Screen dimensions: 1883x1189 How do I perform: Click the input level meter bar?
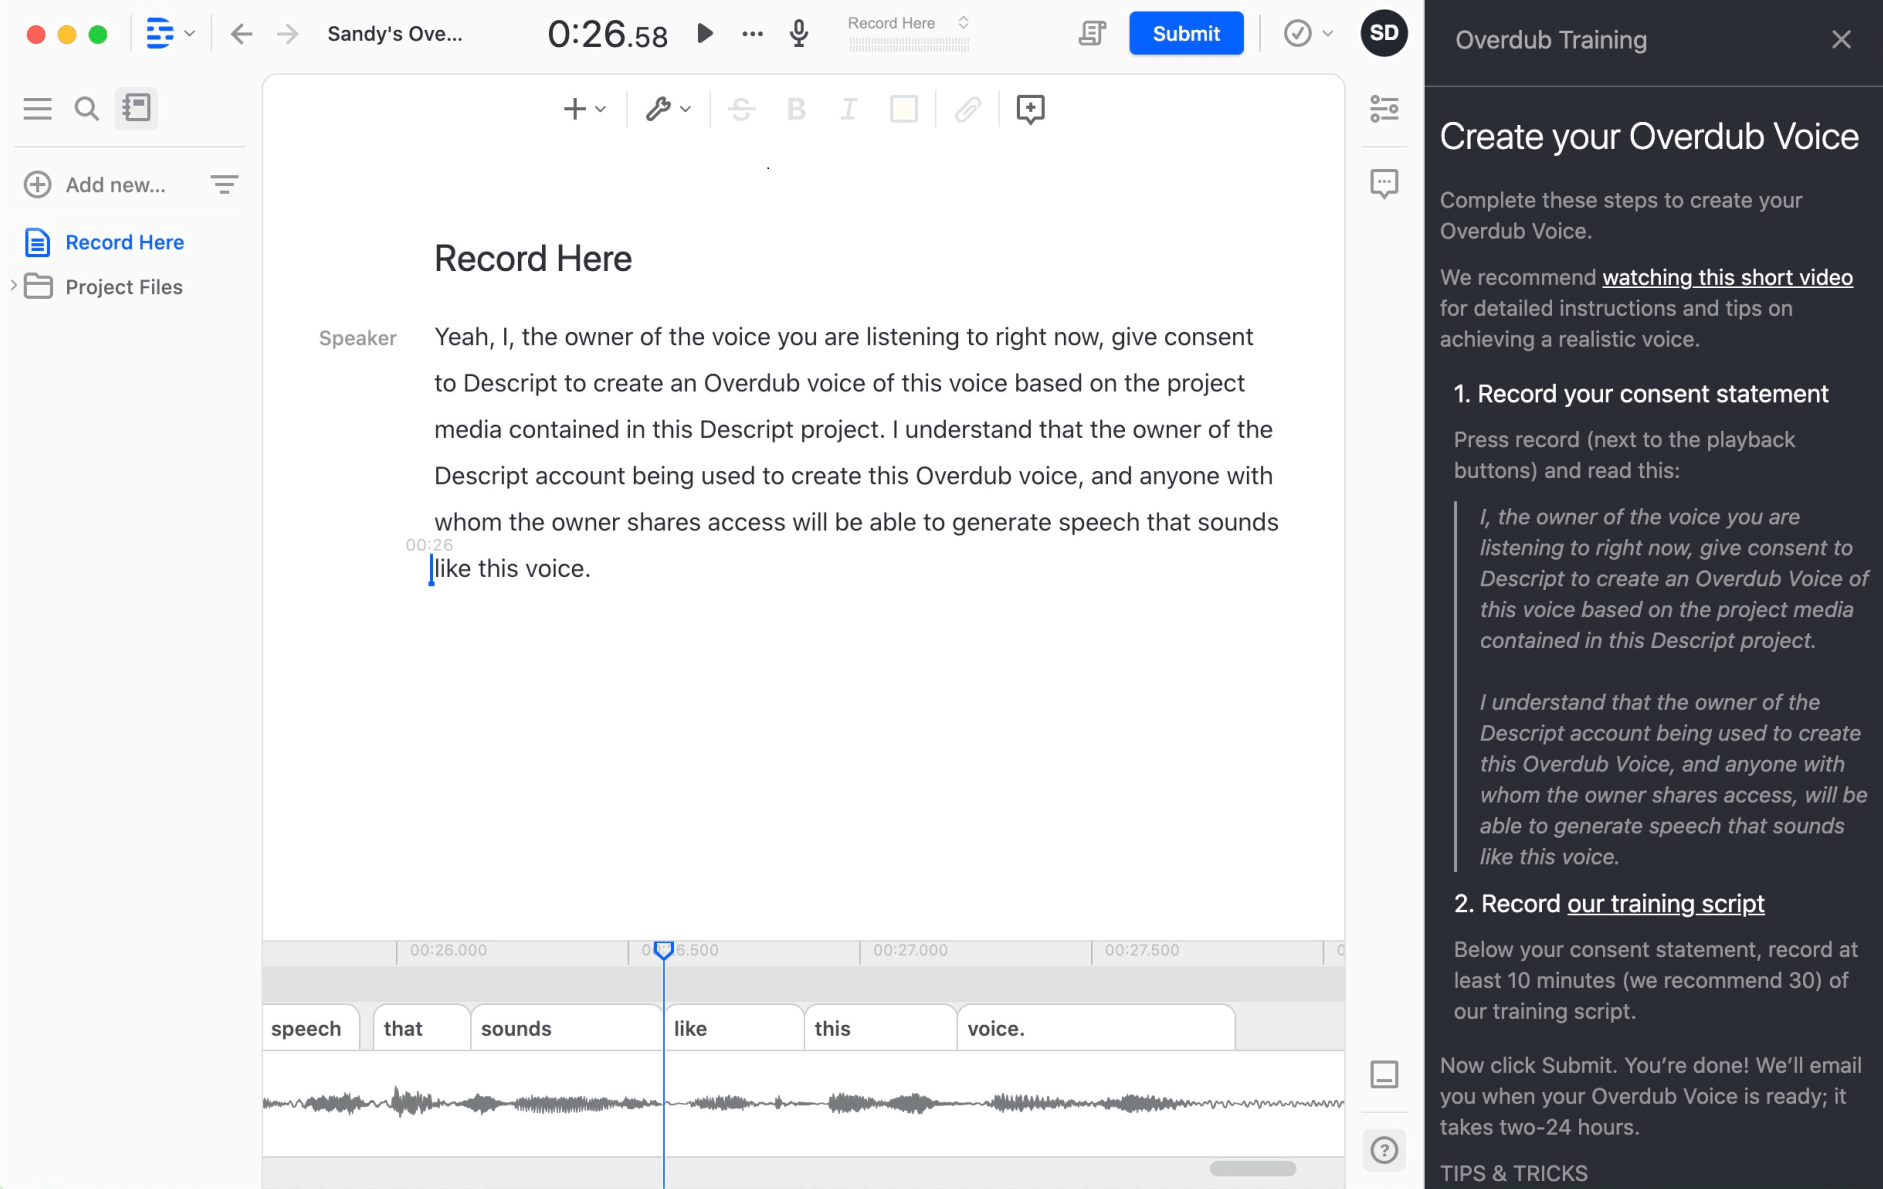(908, 45)
